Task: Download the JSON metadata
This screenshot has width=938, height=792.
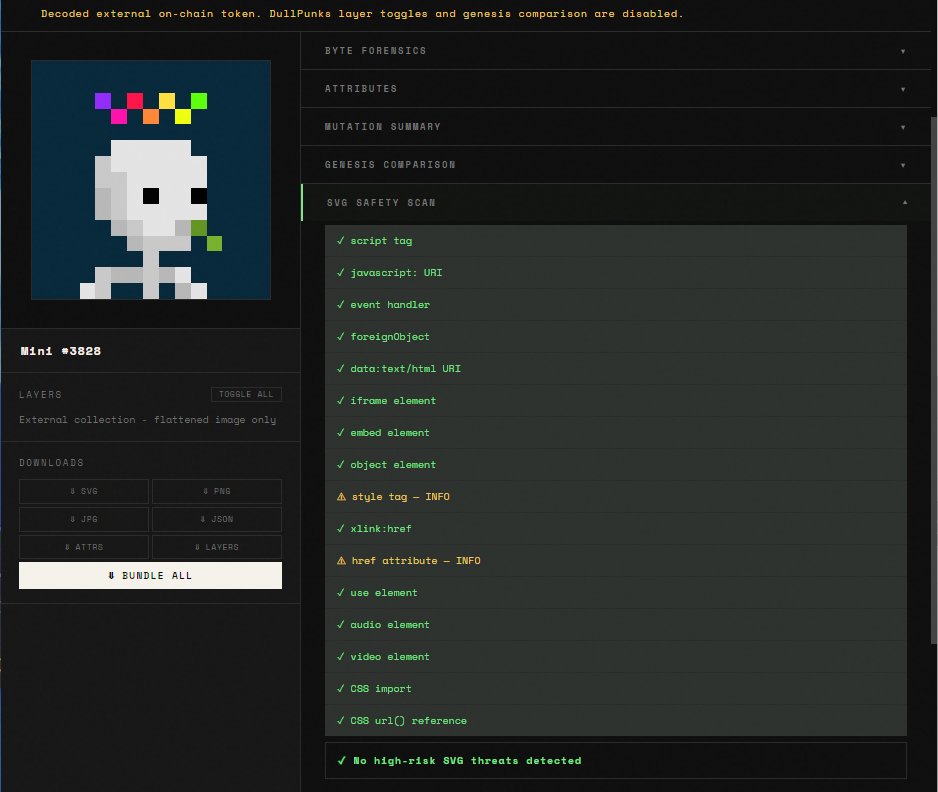Action: (217, 519)
